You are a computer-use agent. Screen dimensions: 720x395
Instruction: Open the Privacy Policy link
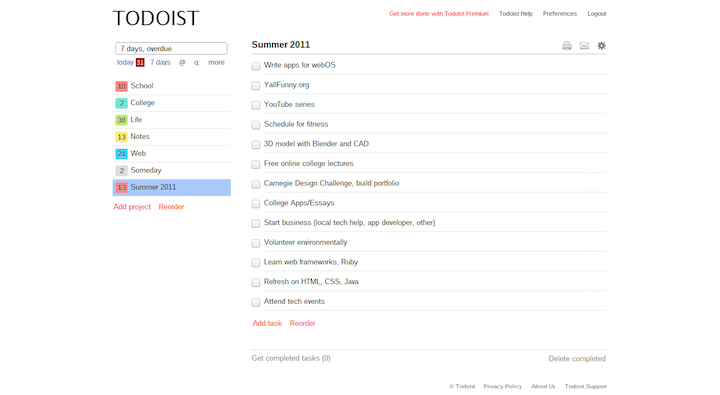point(503,386)
